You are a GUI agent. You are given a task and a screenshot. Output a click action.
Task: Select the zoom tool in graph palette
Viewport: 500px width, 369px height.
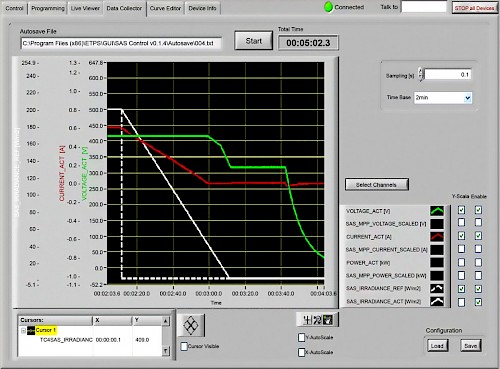(317, 320)
